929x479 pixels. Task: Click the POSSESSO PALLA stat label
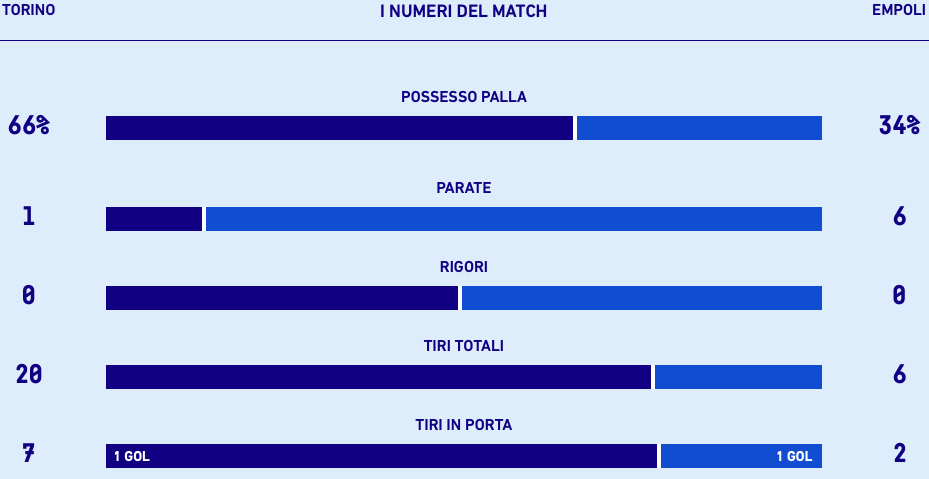pos(463,97)
